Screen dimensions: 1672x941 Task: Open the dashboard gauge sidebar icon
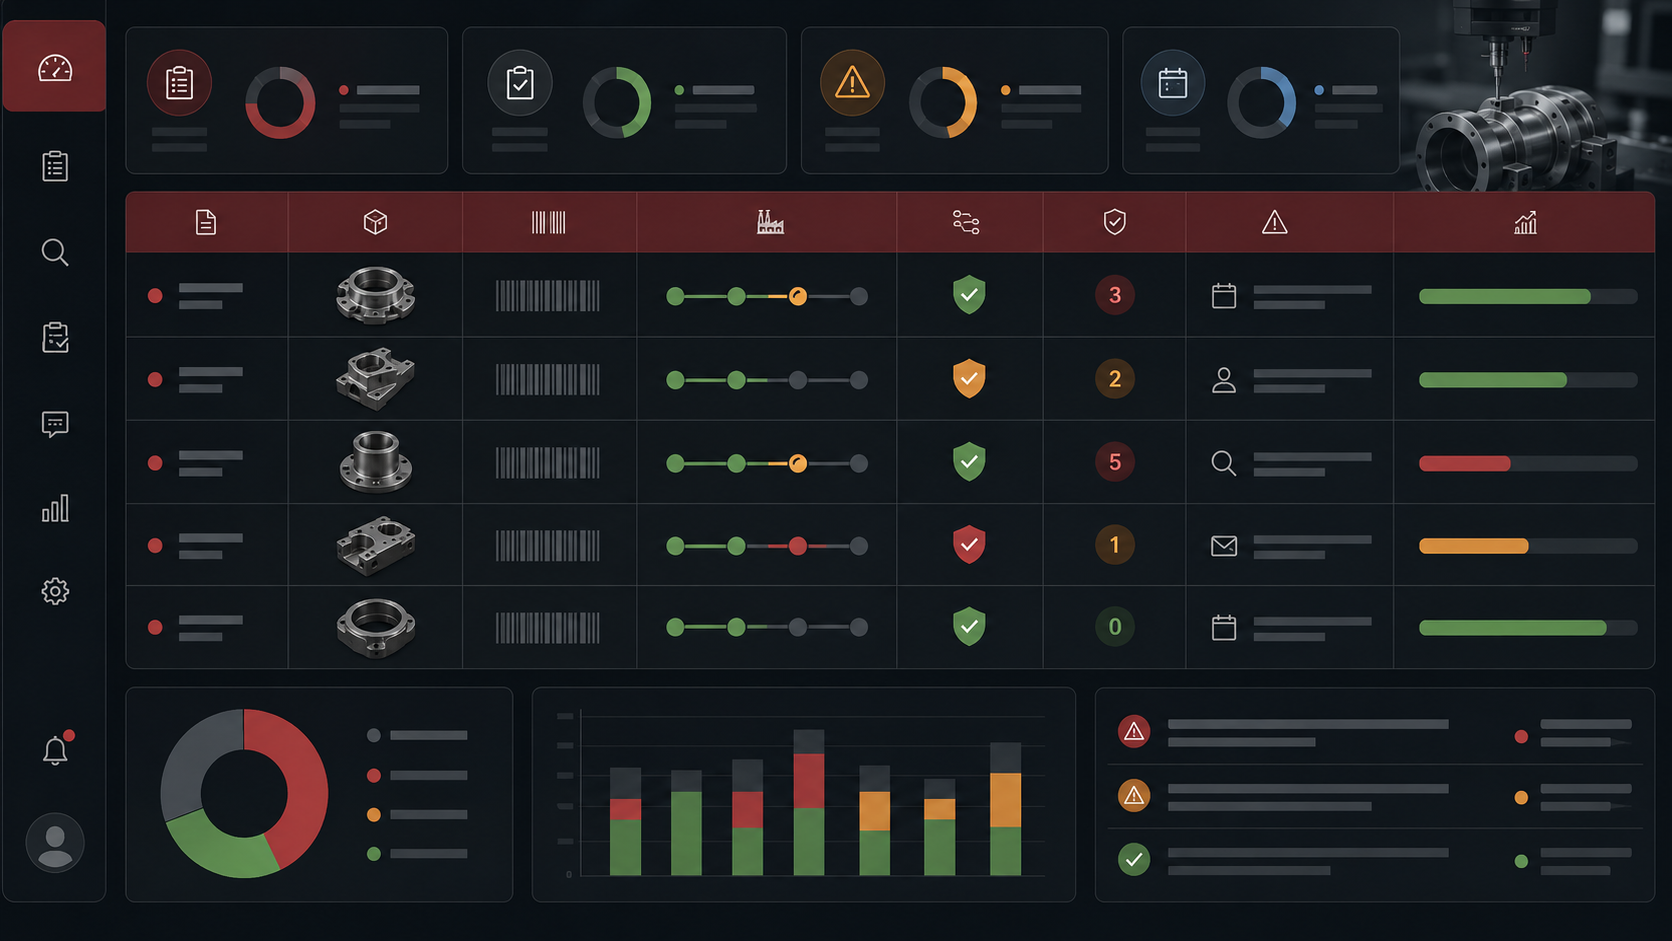(55, 68)
